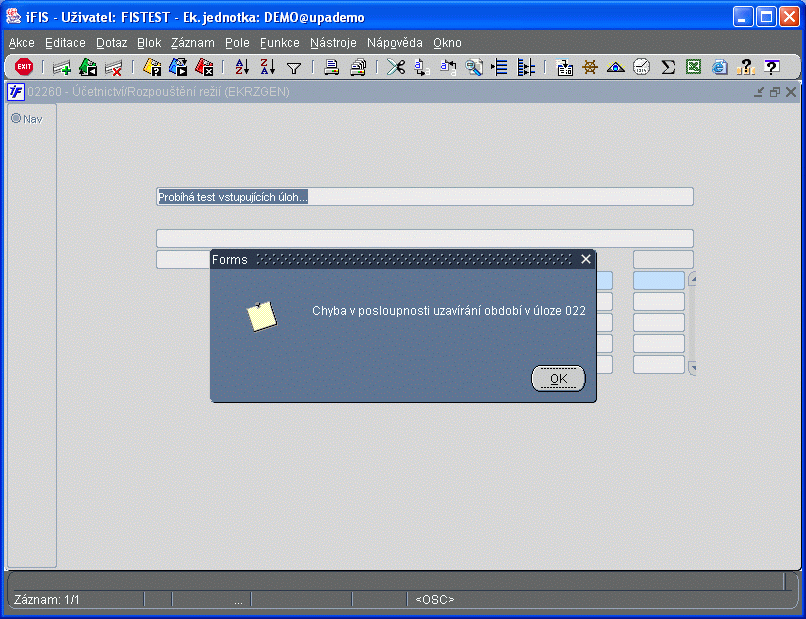The height and width of the screenshot is (619, 806).
Task: Click the delete record icon with red X
Action: [x=113, y=67]
